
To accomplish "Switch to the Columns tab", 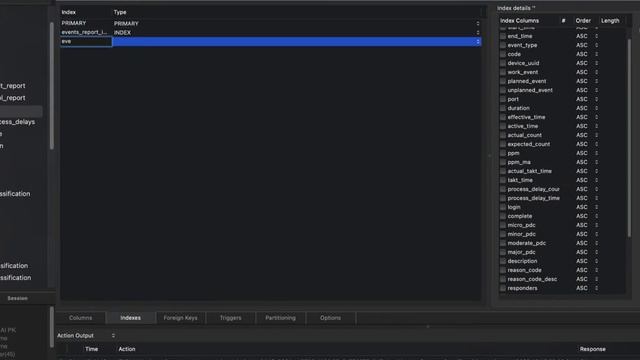I will 80,318.
